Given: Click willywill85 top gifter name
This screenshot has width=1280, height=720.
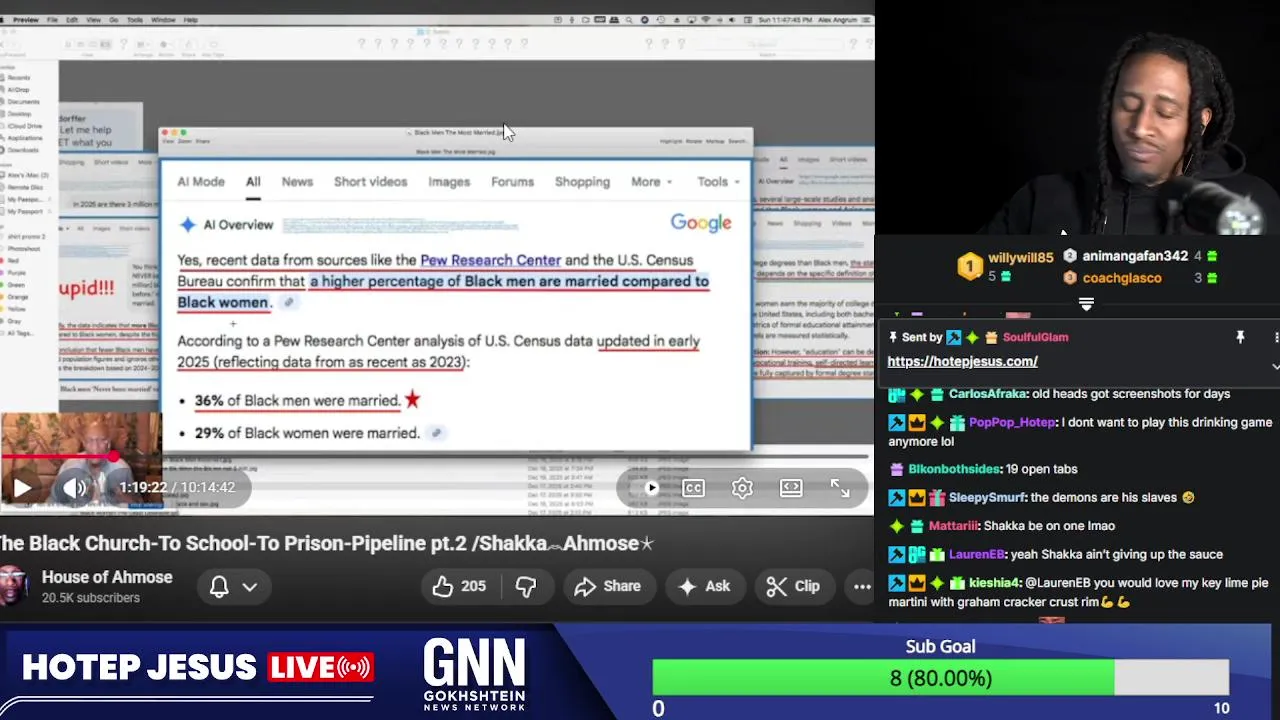Looking at the screenshot, I should pyautogui.click(x=1020, y=258).
